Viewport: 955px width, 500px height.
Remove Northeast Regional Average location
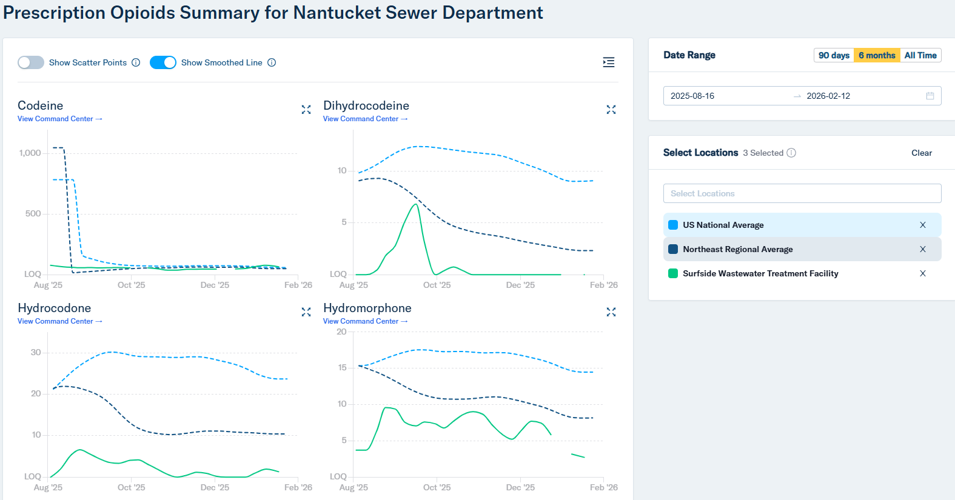click(922, 249)
